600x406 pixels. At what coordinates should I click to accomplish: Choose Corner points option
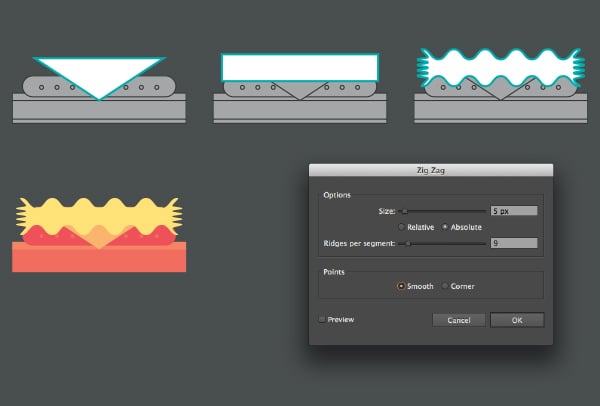[445, 286]
